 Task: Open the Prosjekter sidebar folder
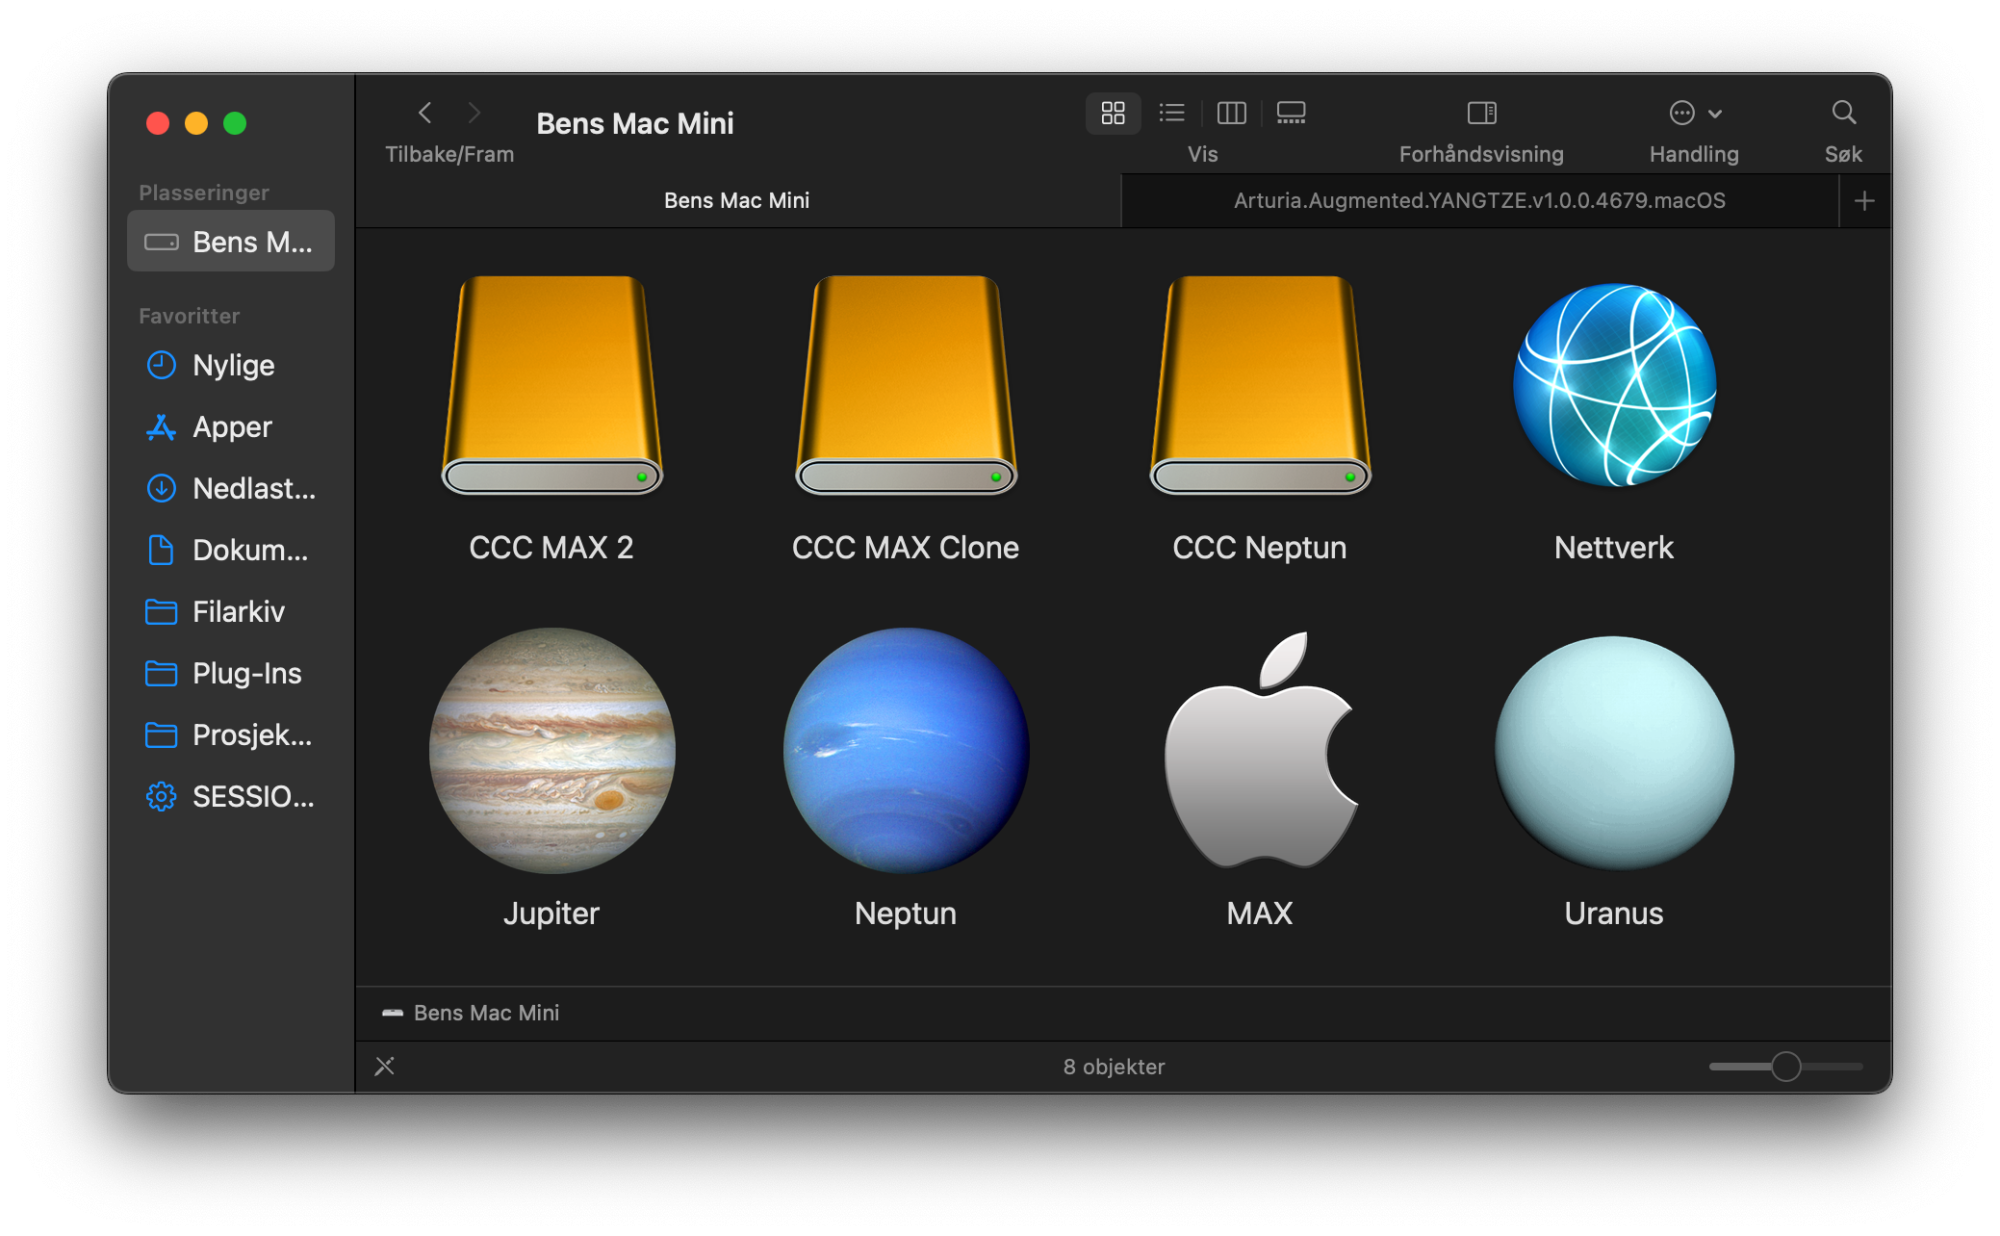(x=231, y=735)
